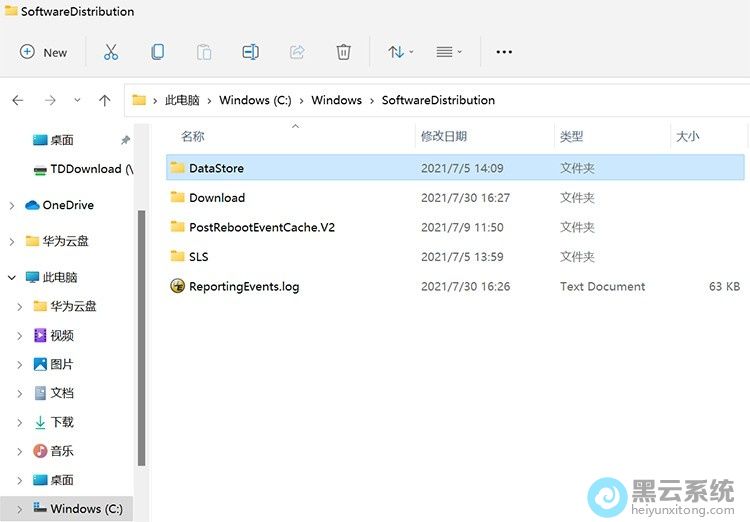Expand the OneDrive tree node
Image resolution: width=750 pixels, height=522 pixels.
(11, 205)
